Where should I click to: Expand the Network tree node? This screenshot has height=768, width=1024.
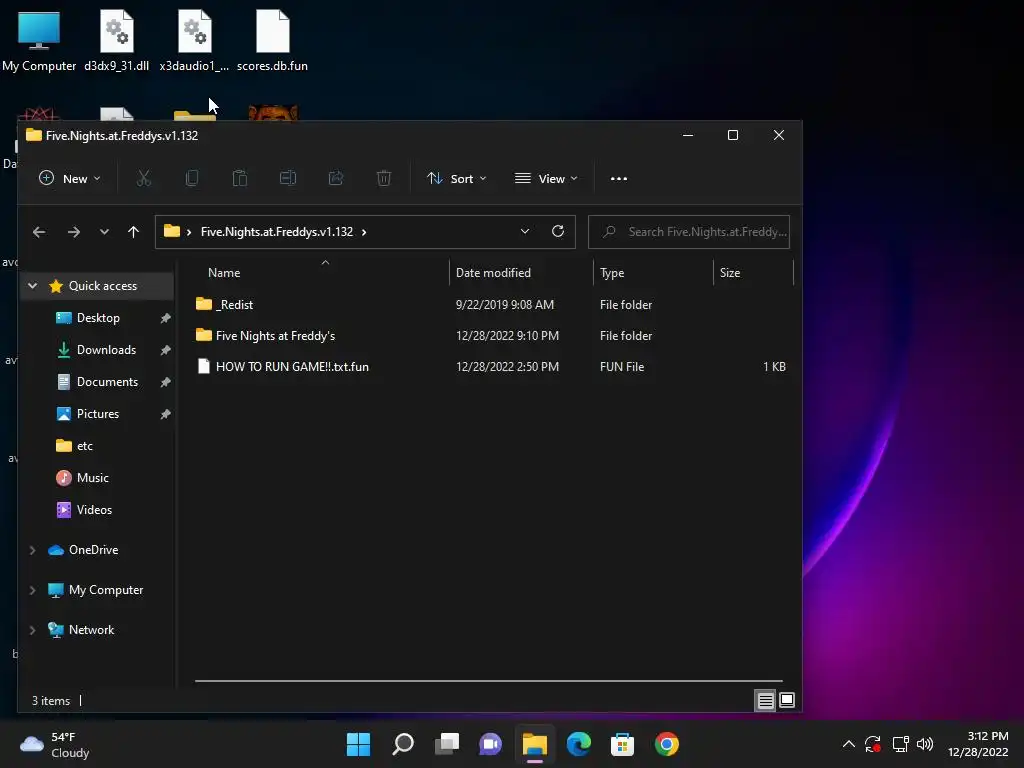(x=33, y=630)
